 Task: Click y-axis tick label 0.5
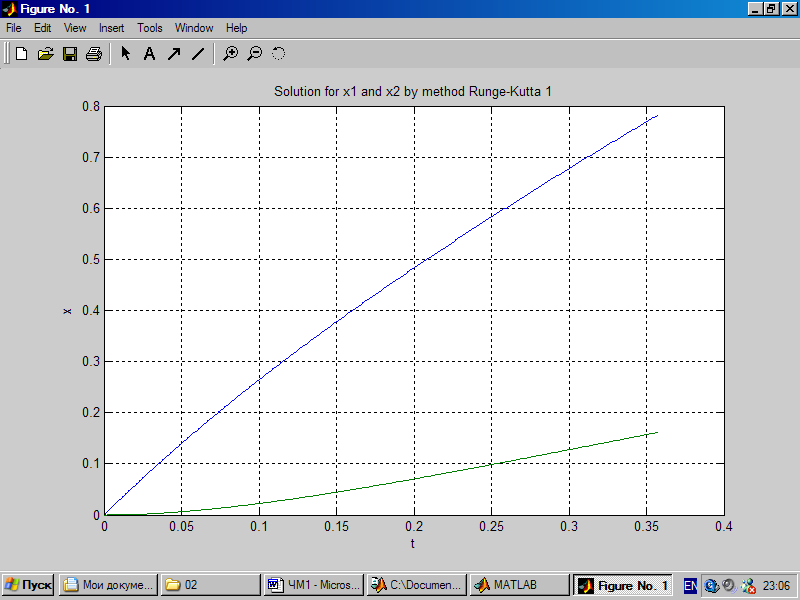[91, 259]
